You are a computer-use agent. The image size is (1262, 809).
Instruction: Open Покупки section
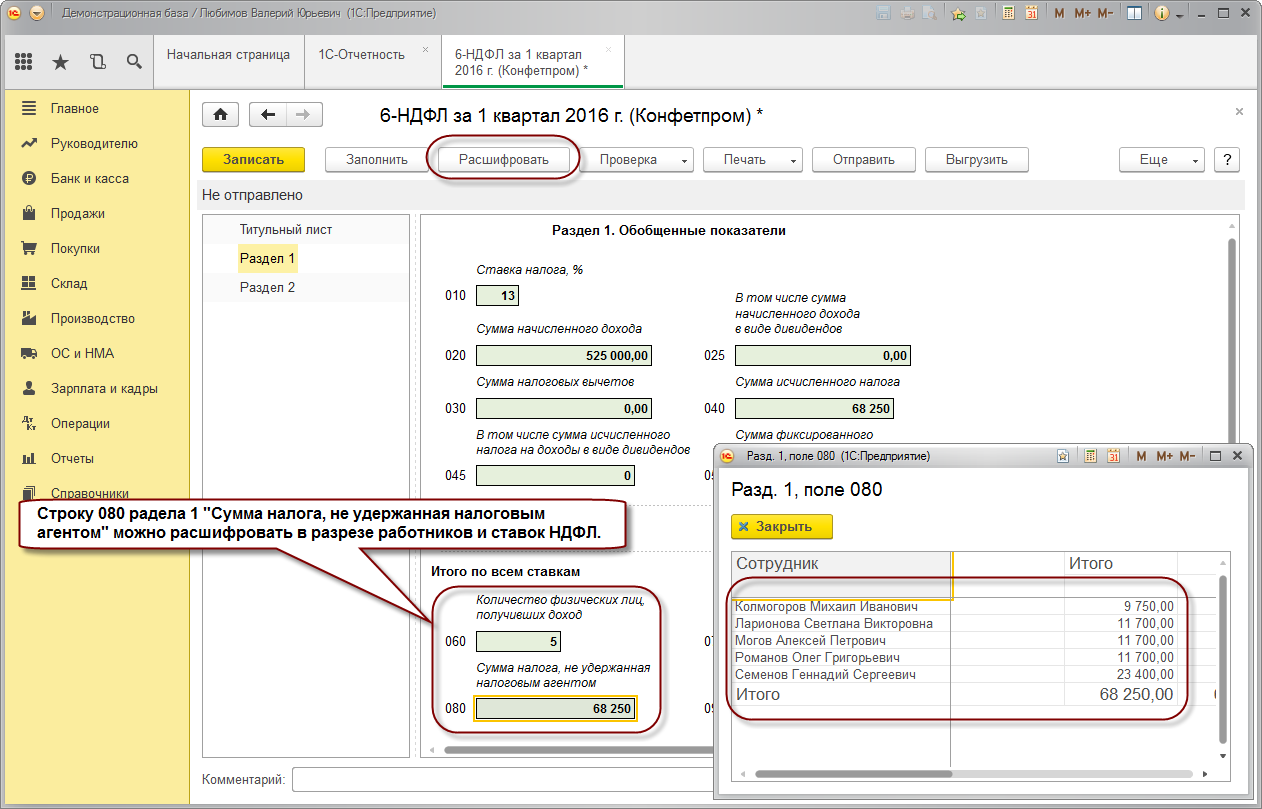click(77, 248)
